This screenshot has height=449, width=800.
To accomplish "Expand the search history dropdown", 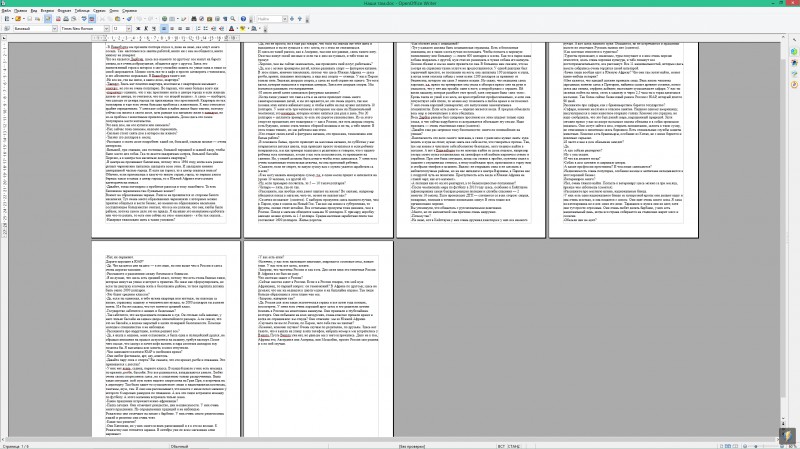I will pos(285,19).
